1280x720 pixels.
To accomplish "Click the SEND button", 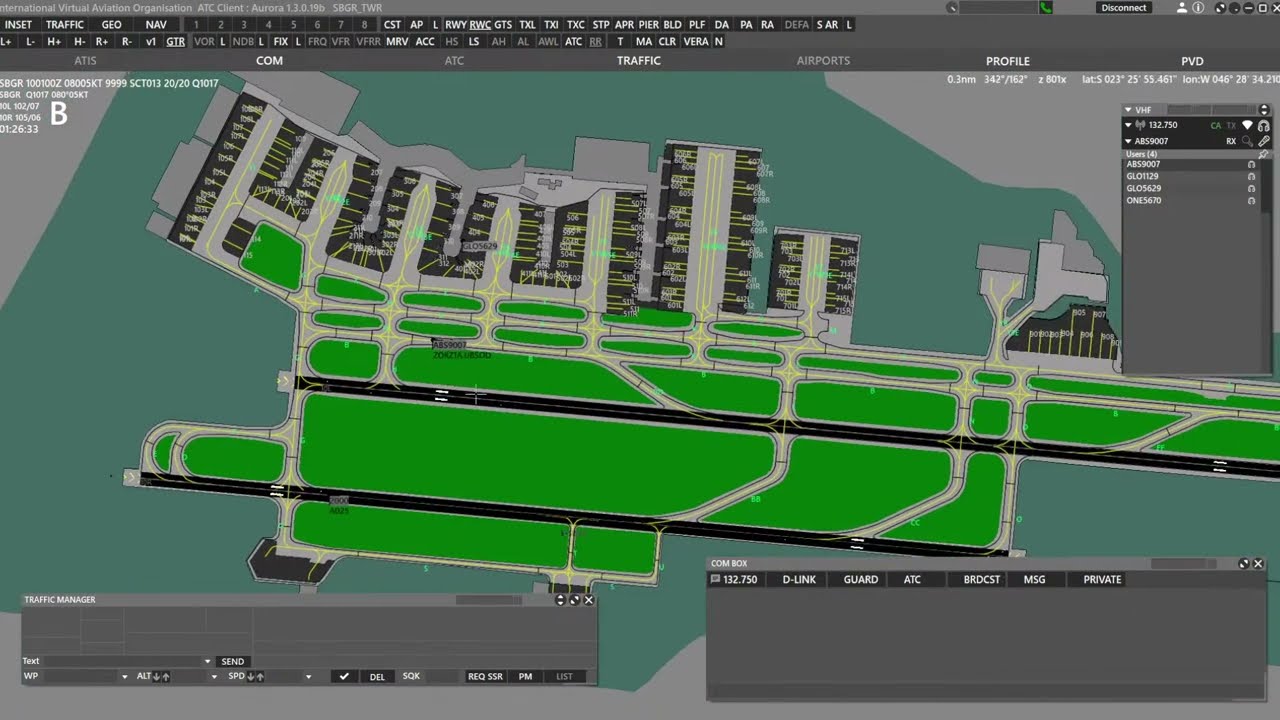I will tap(233, 661).
